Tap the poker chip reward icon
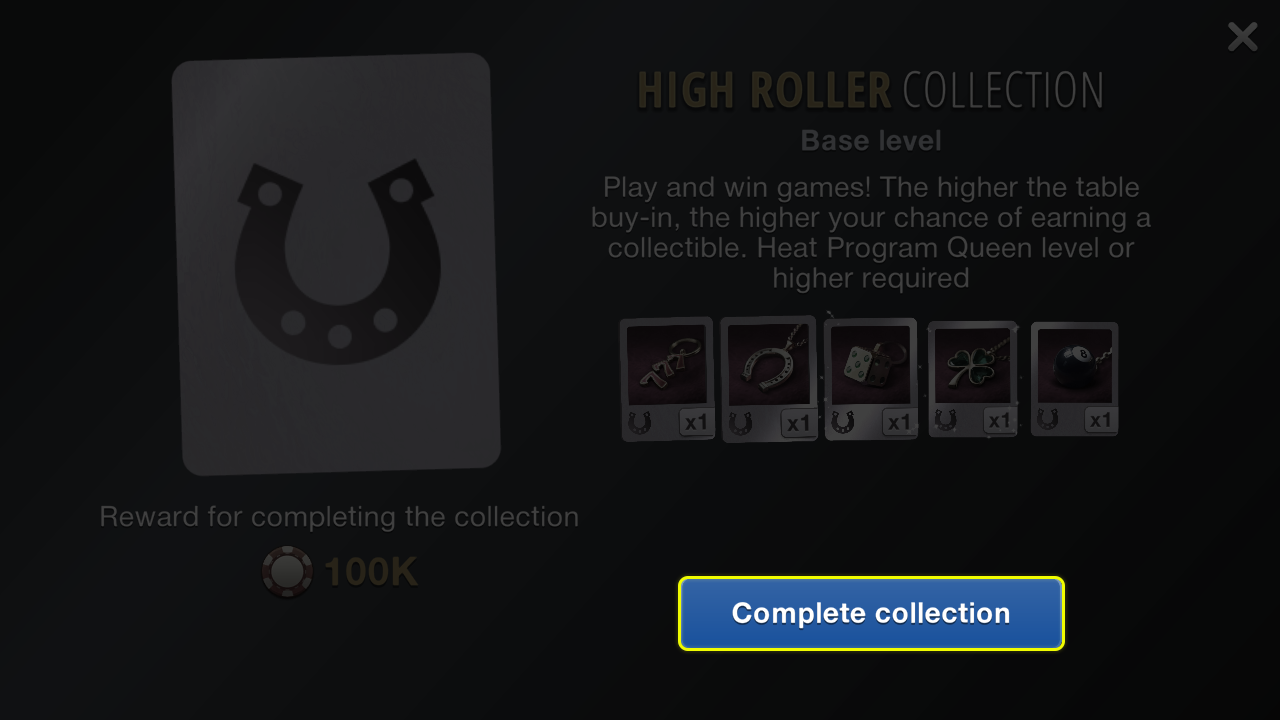This screenshot has width=1280, height=720. (287, 572)
